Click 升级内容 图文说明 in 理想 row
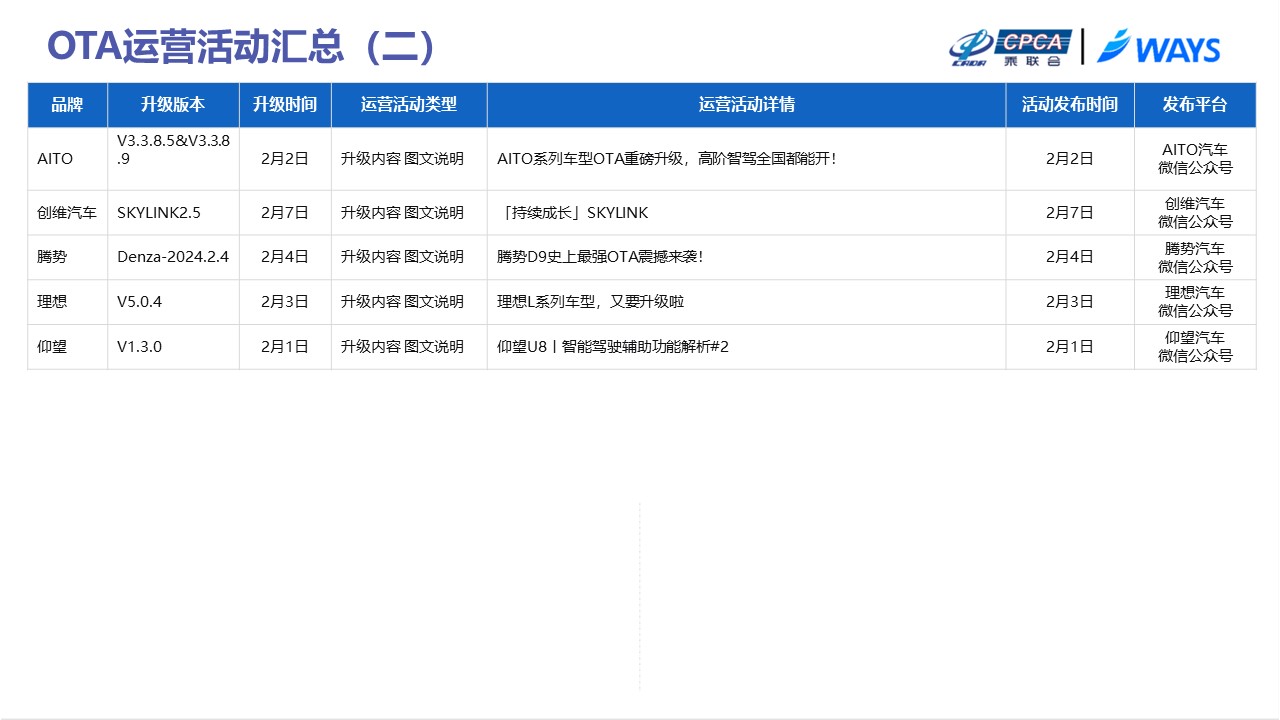 tap(402, 302)
